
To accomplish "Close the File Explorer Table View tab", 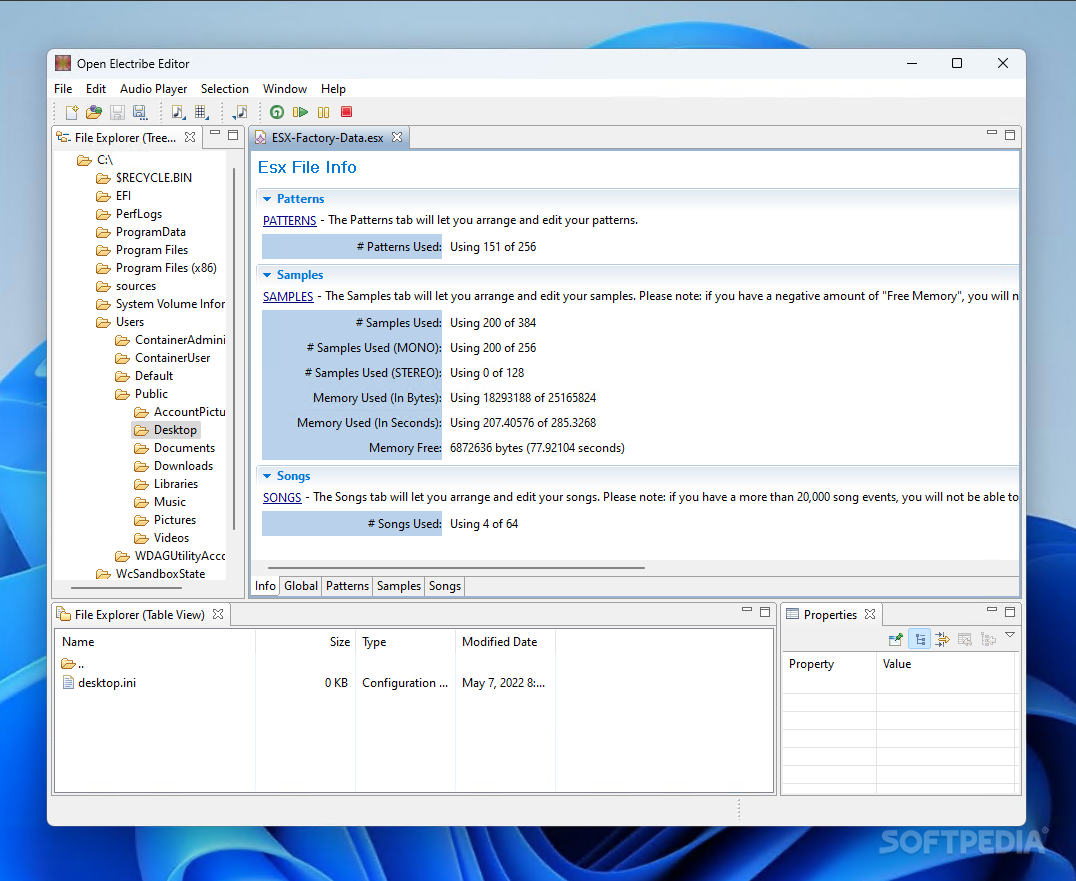I will pyautogui.click(x=218, y=614).
